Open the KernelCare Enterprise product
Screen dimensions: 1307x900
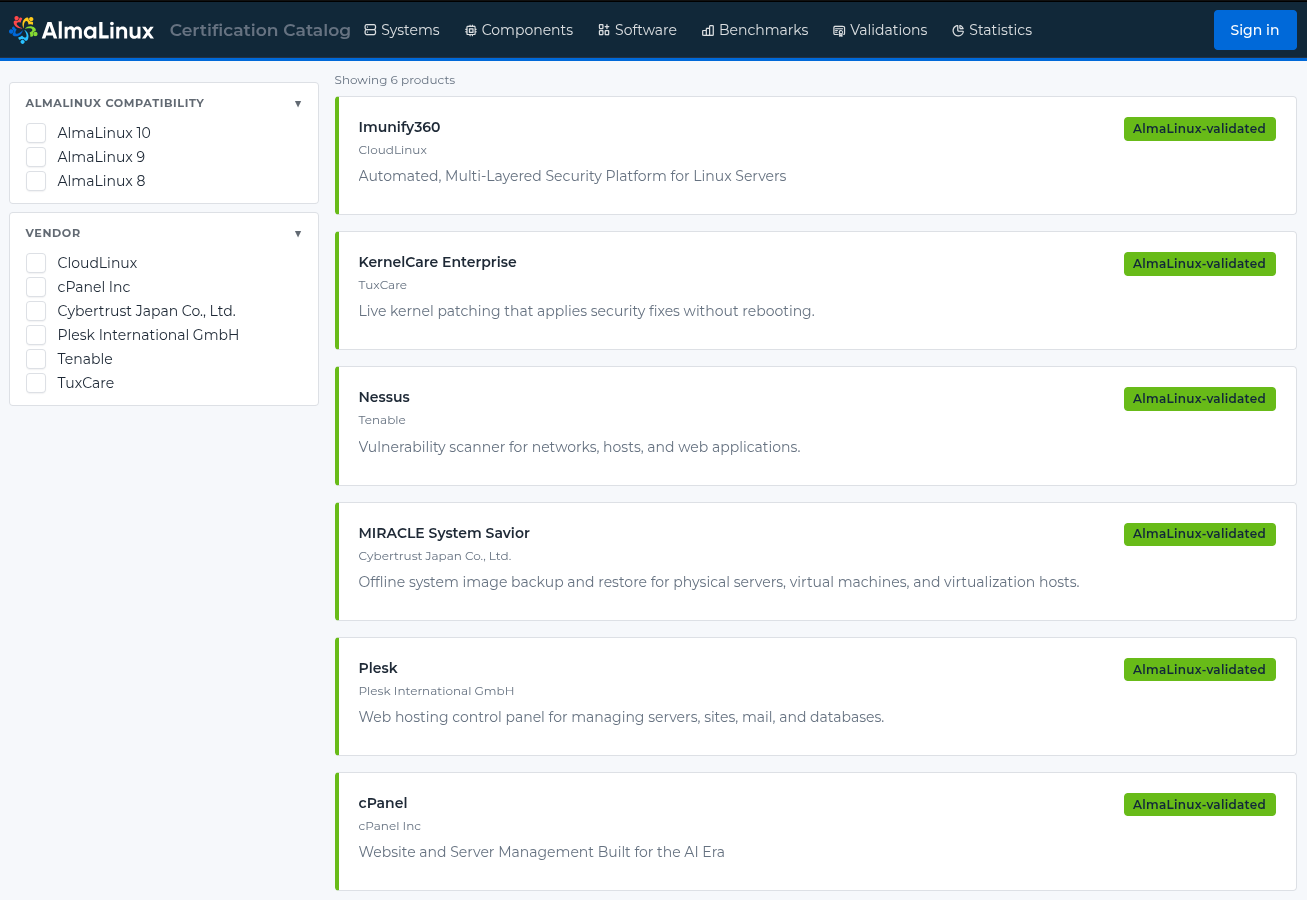click(x=438, y=262)
